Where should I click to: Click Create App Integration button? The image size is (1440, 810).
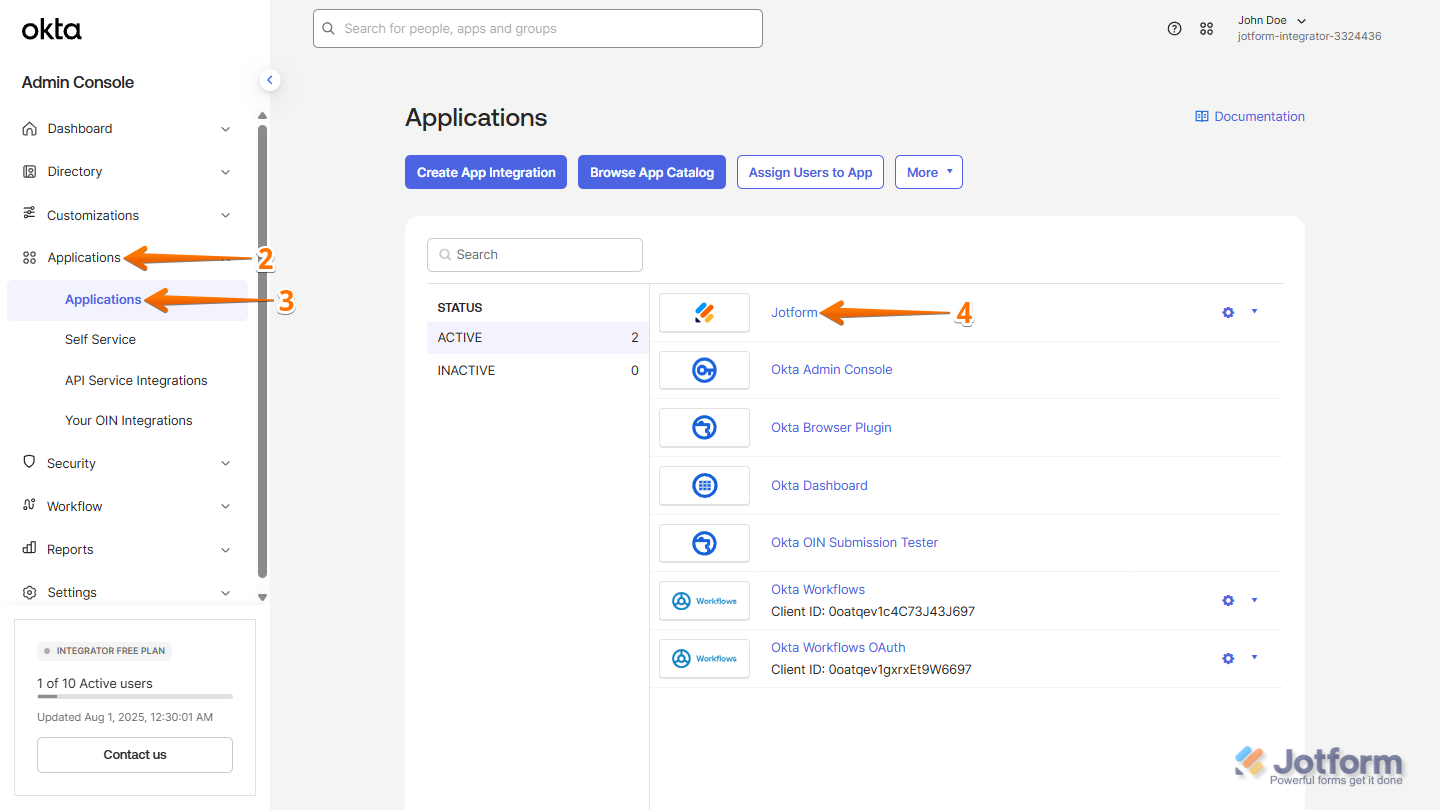(x=486, y=172)
